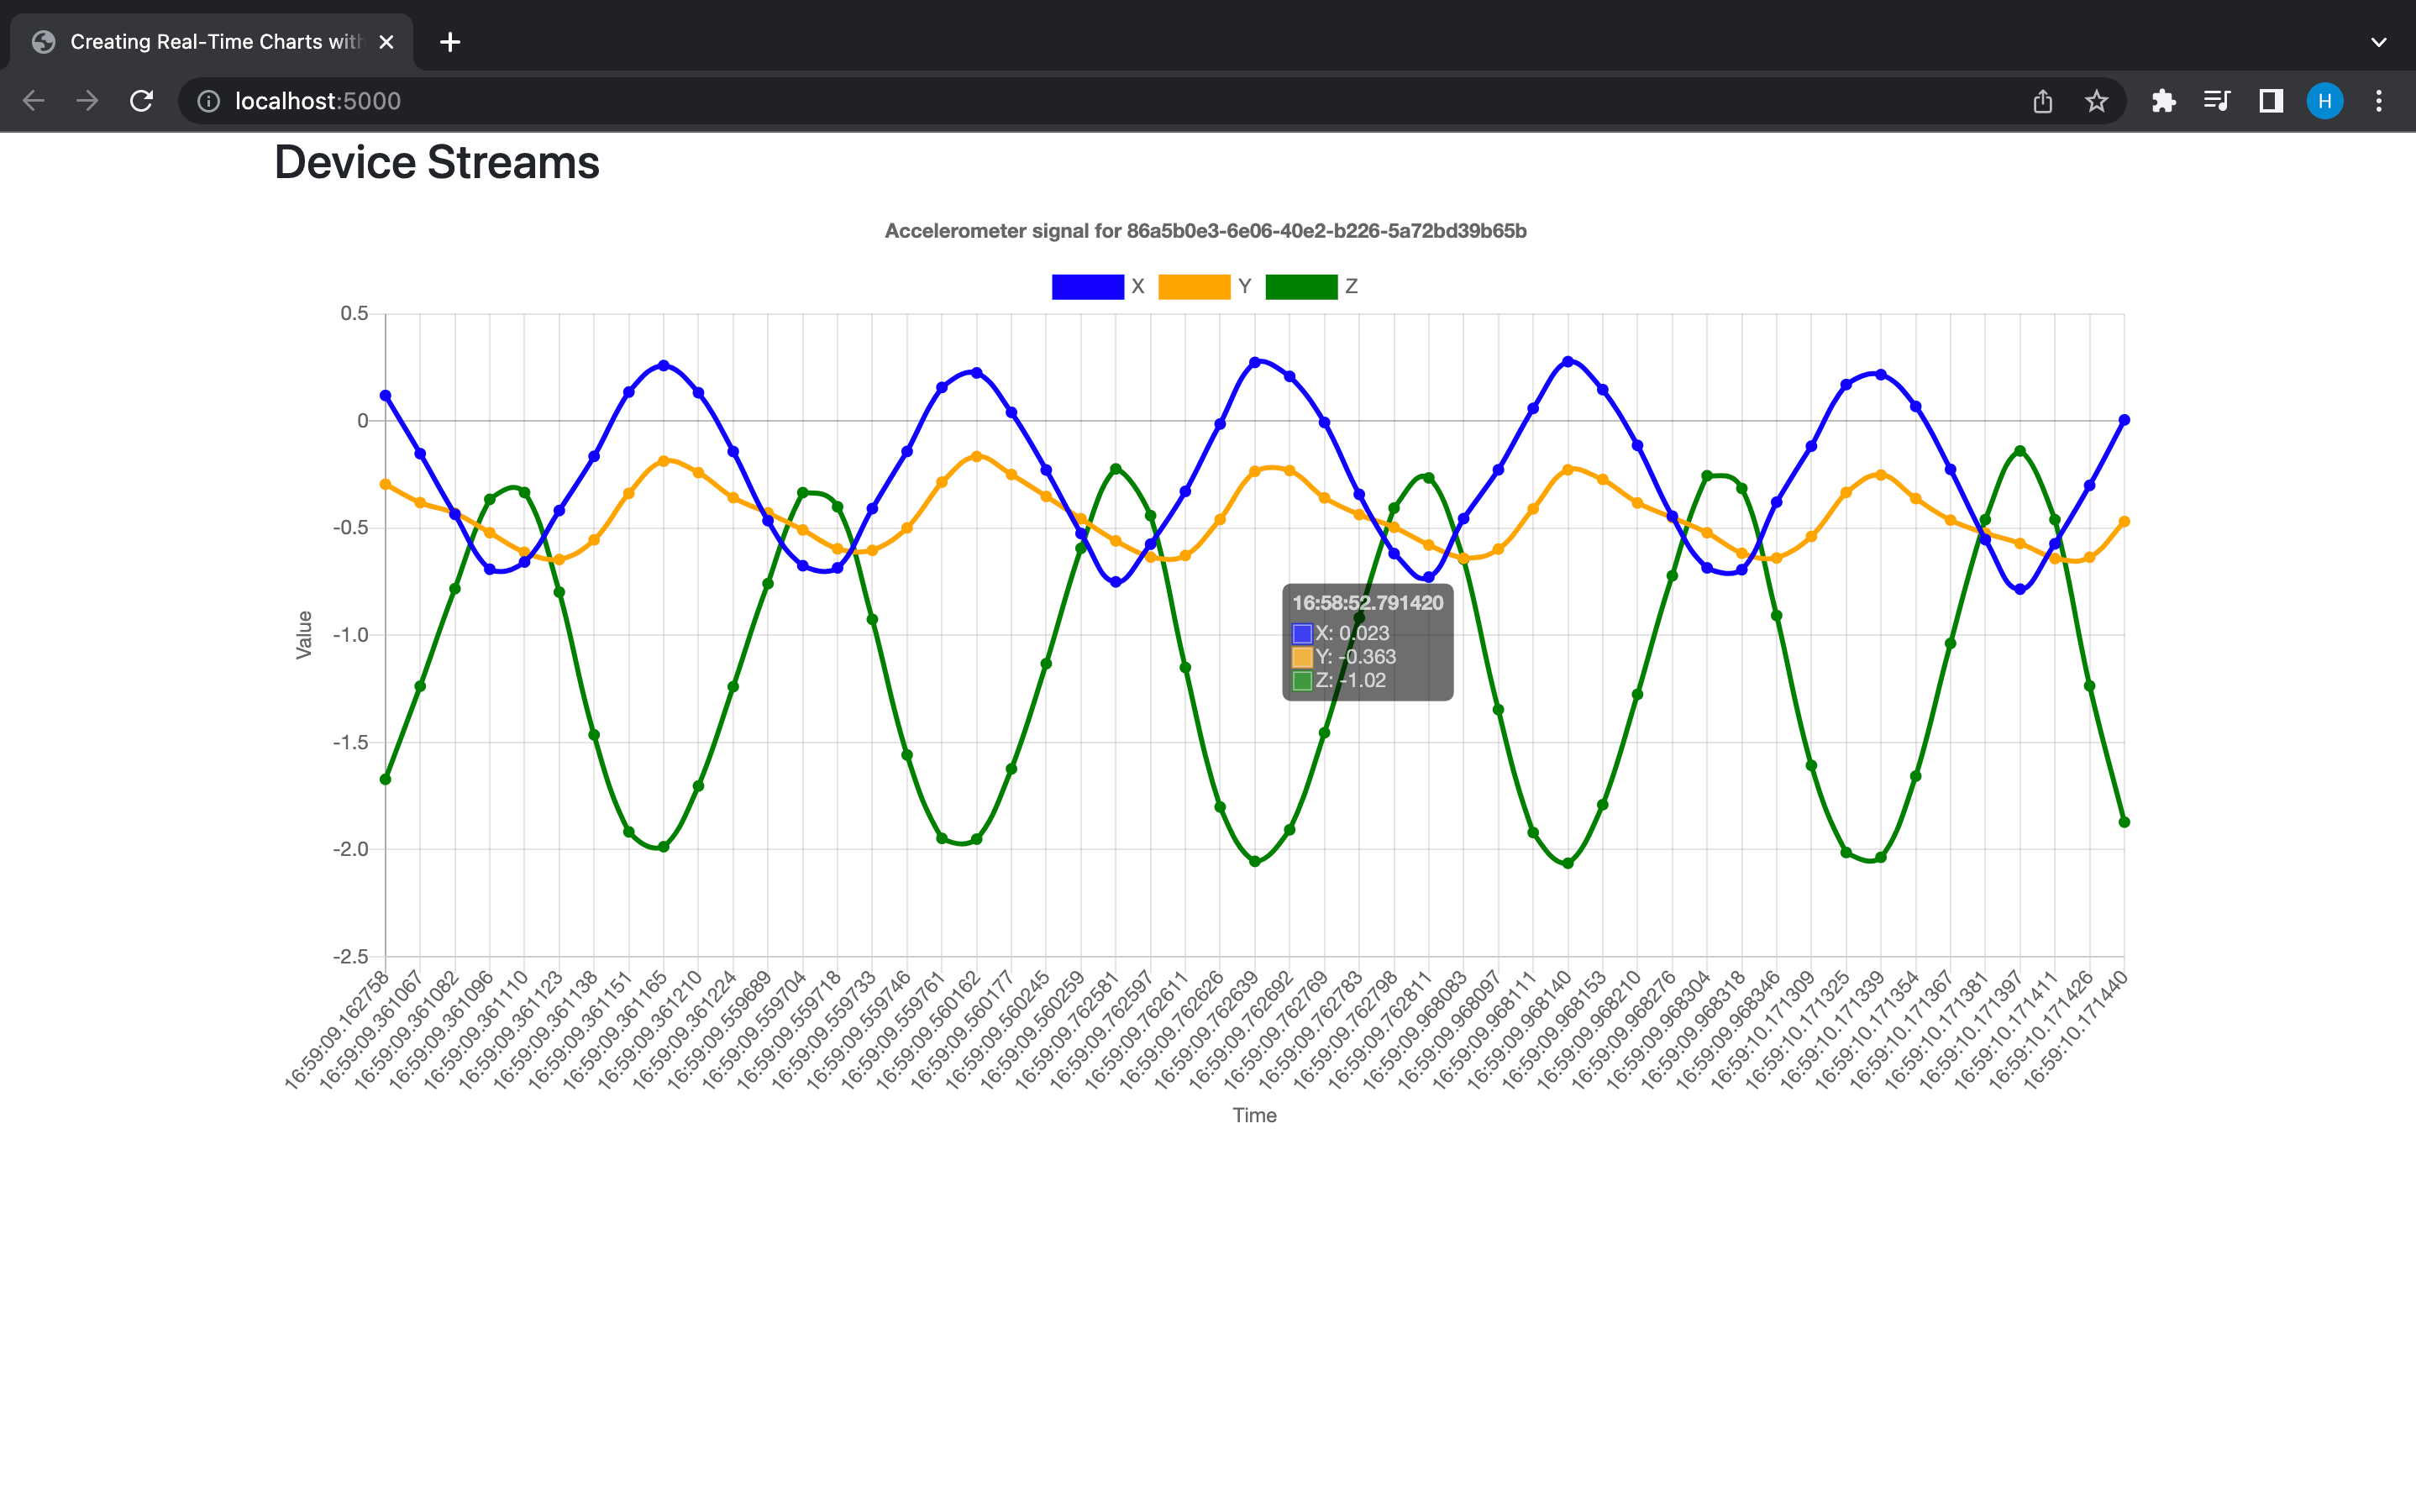Expand the tab search chevron
The width and height of the screenshot is (2416, 1512).
click(2379, 42)
